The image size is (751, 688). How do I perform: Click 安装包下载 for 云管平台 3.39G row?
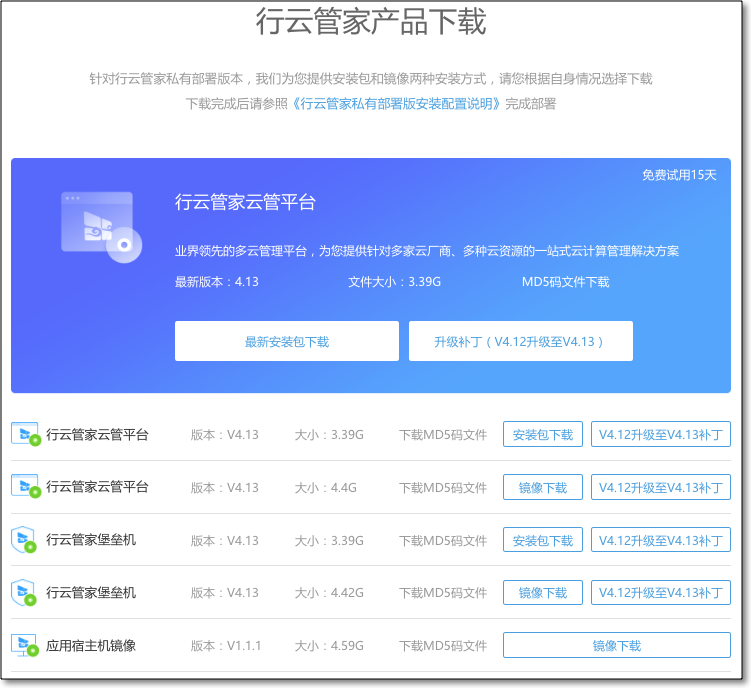[543, 435]
